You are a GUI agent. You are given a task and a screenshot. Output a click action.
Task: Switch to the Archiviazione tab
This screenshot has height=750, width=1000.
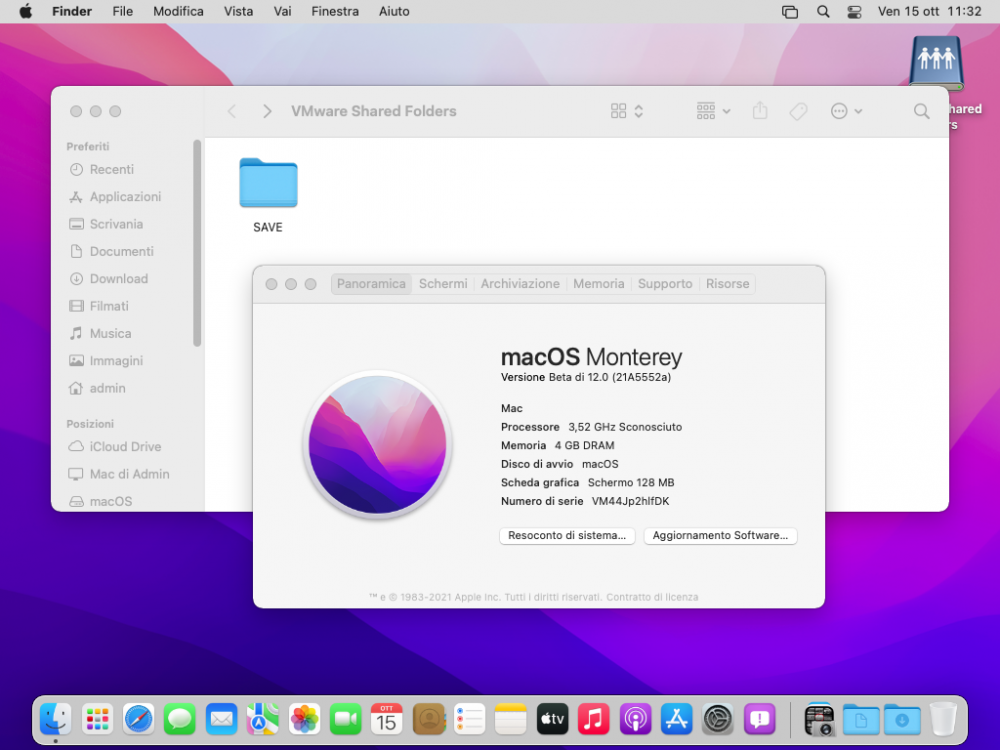[520, 284]
